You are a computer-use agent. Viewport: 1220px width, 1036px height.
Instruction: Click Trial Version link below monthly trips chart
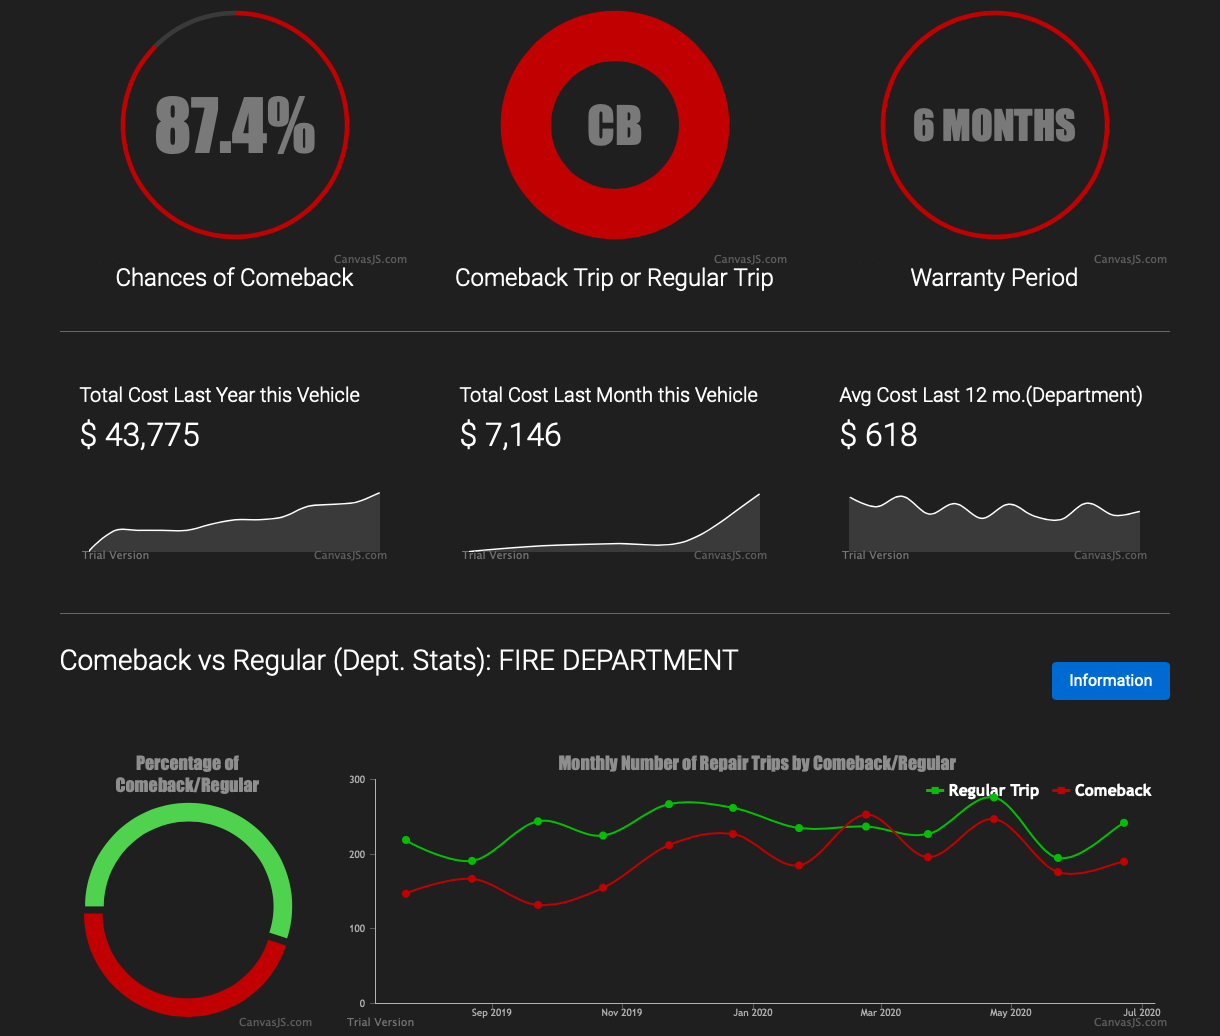(380, 1022)
